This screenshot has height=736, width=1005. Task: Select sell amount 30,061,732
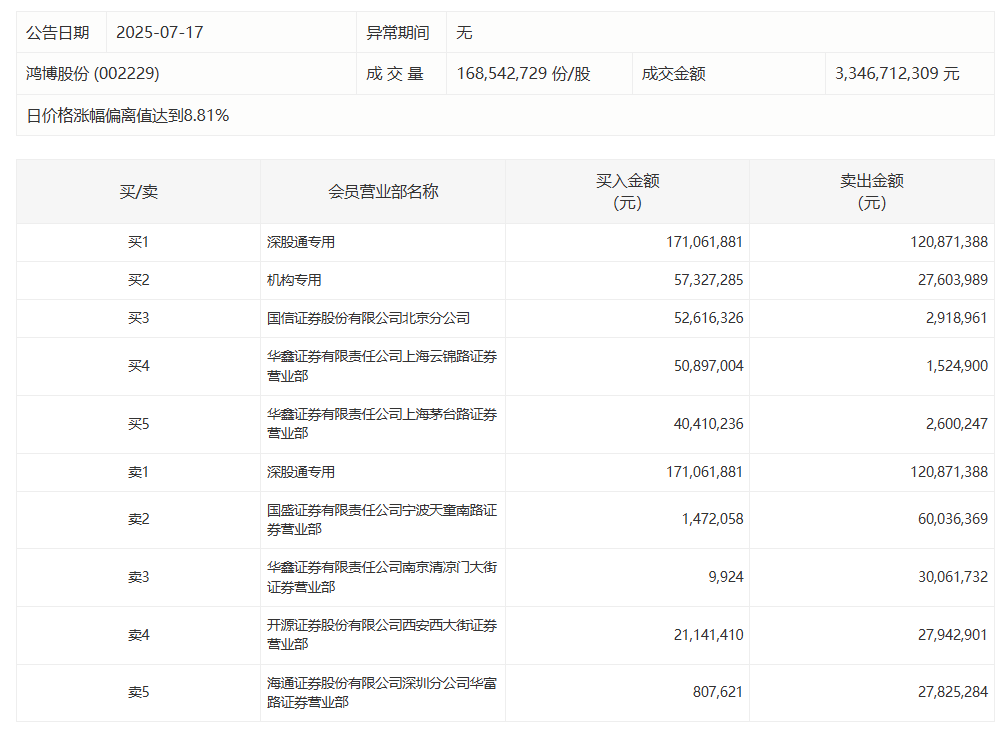[x=952, y=577]
